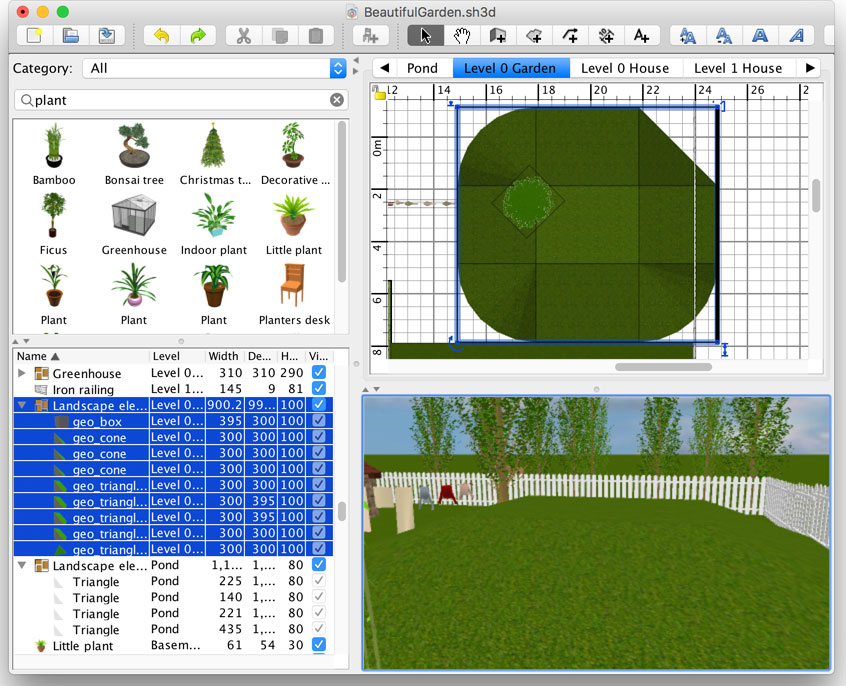Activate the Create walls tool
This screenshot has width=846, height=686.
498,36
